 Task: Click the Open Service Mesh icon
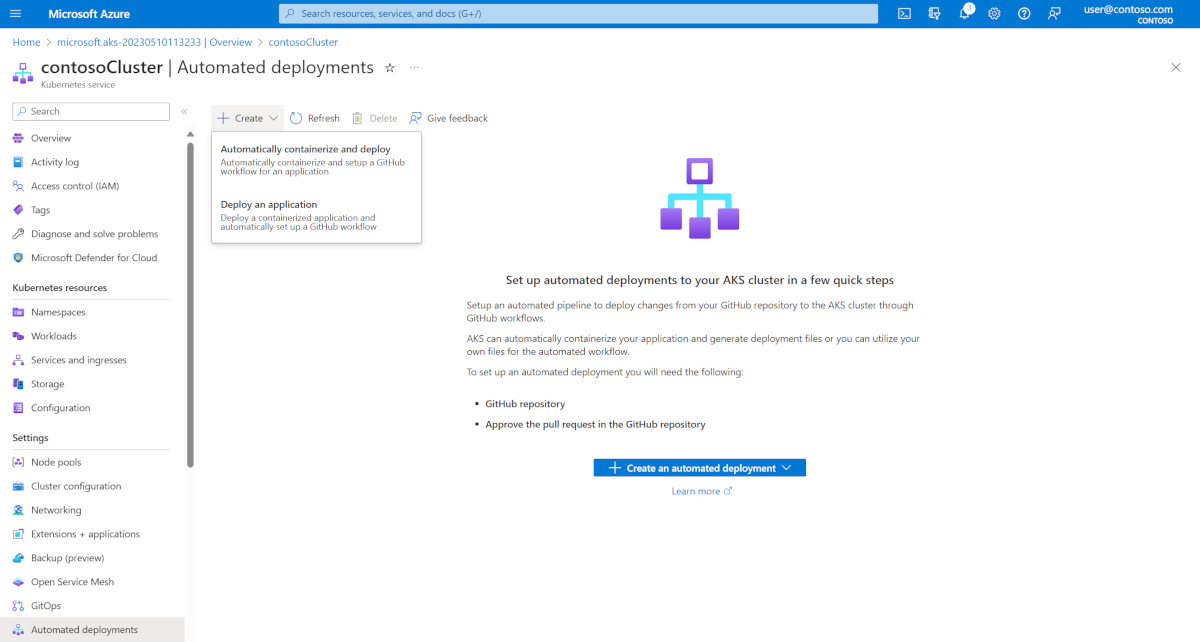point(19,582)
